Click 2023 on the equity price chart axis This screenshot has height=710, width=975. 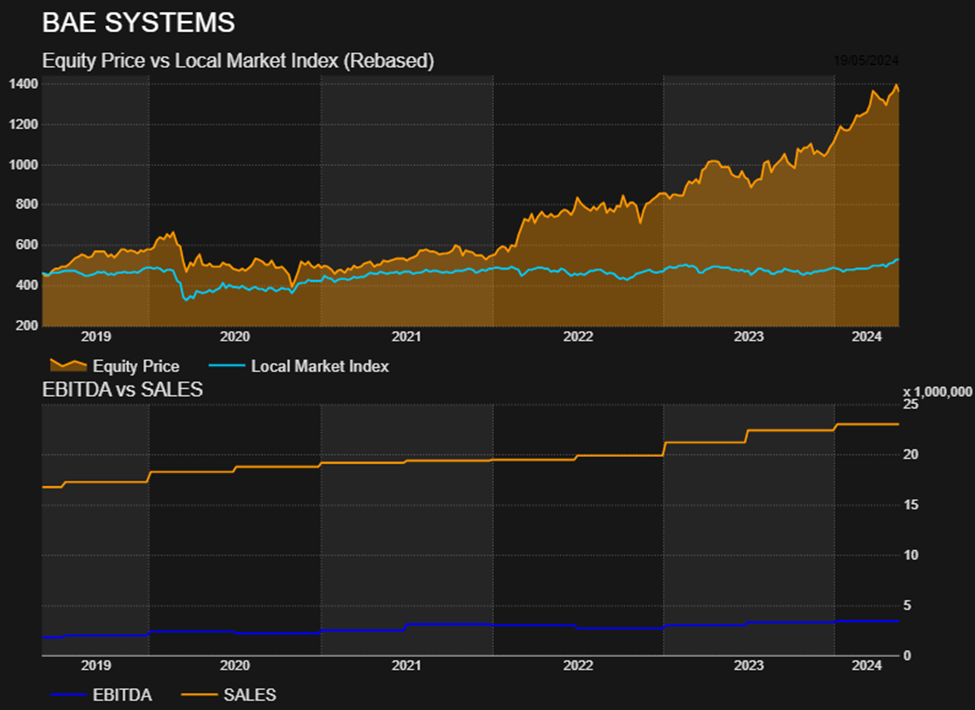pos(749,337)
